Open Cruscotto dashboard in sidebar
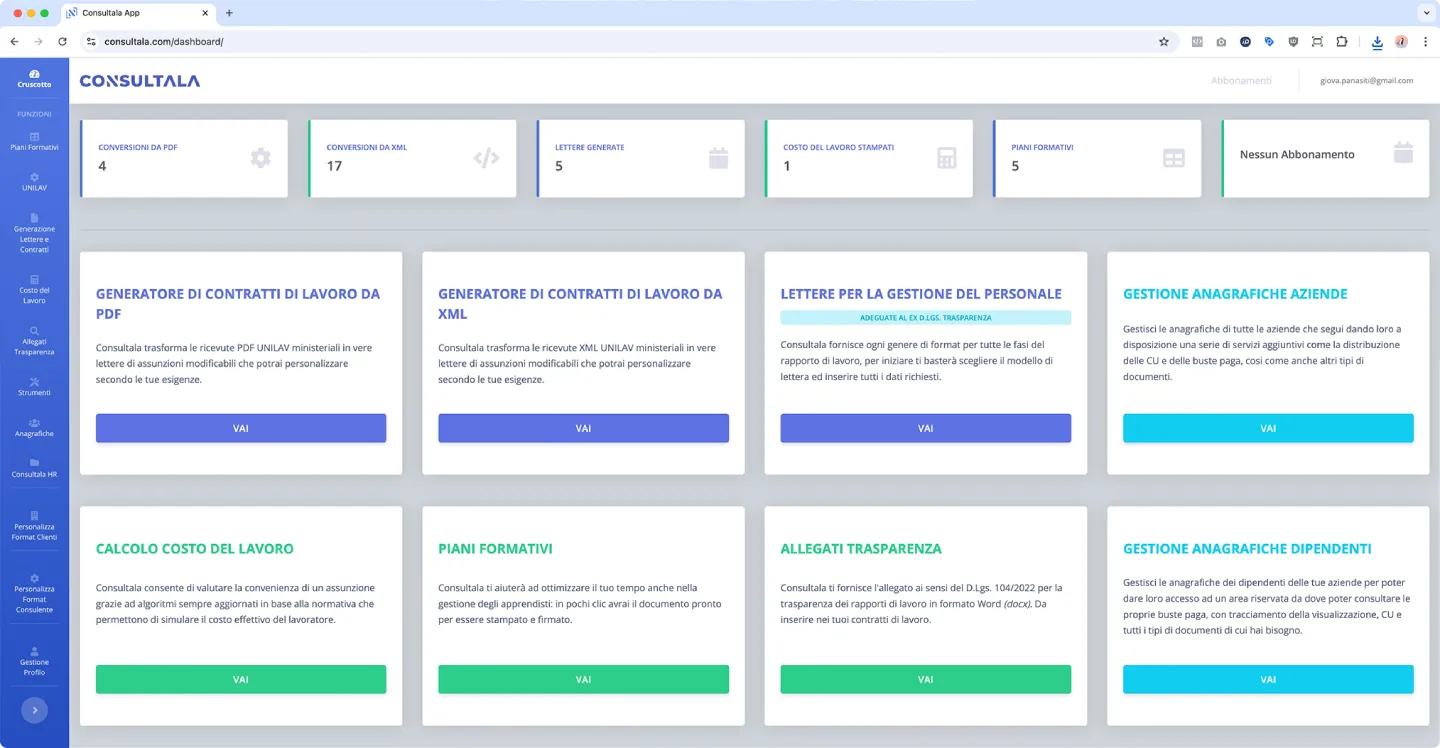 click(34, 79)
